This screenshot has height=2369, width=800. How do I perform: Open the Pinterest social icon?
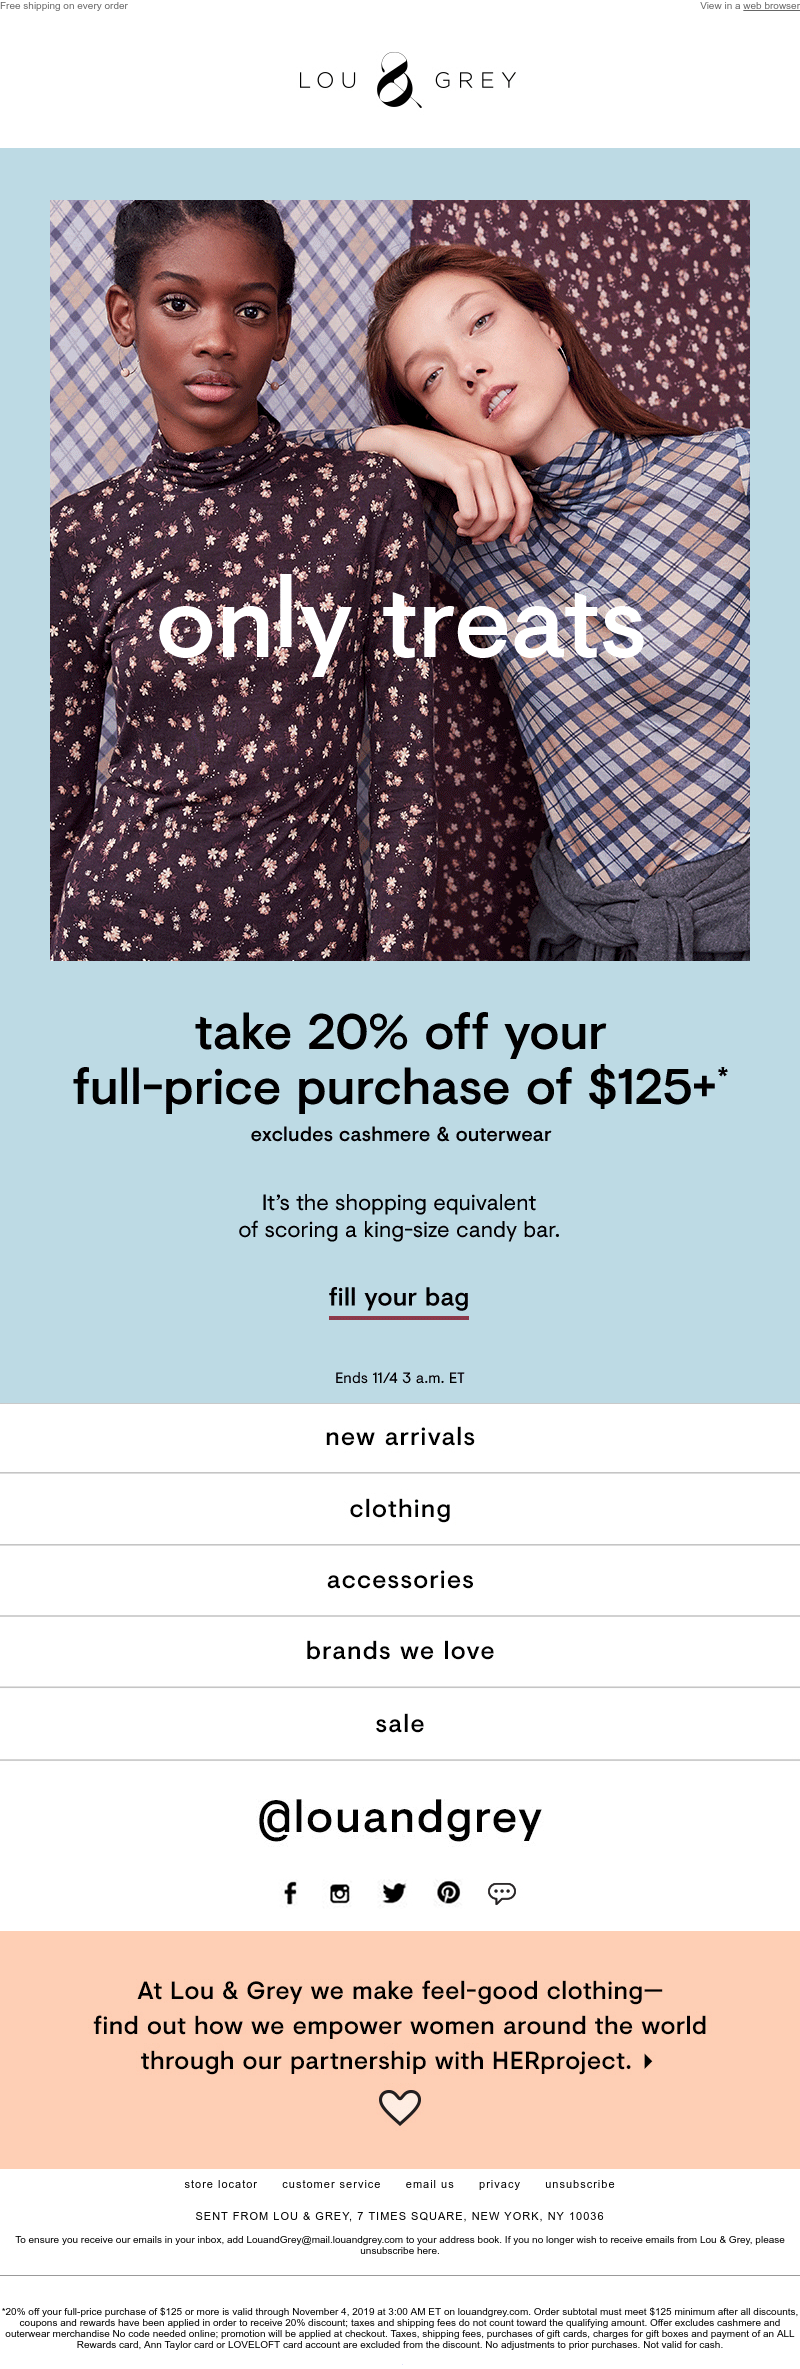point(448,1892)
